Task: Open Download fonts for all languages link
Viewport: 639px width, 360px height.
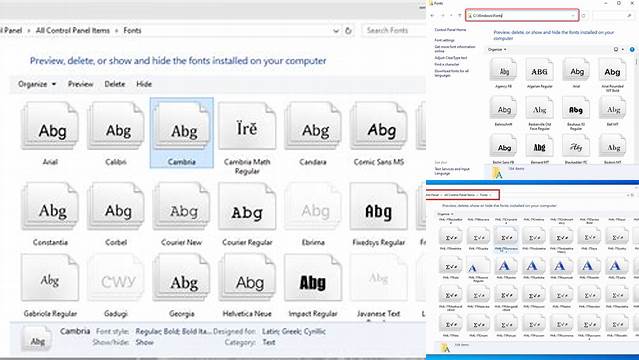Action: pos(452,73)
